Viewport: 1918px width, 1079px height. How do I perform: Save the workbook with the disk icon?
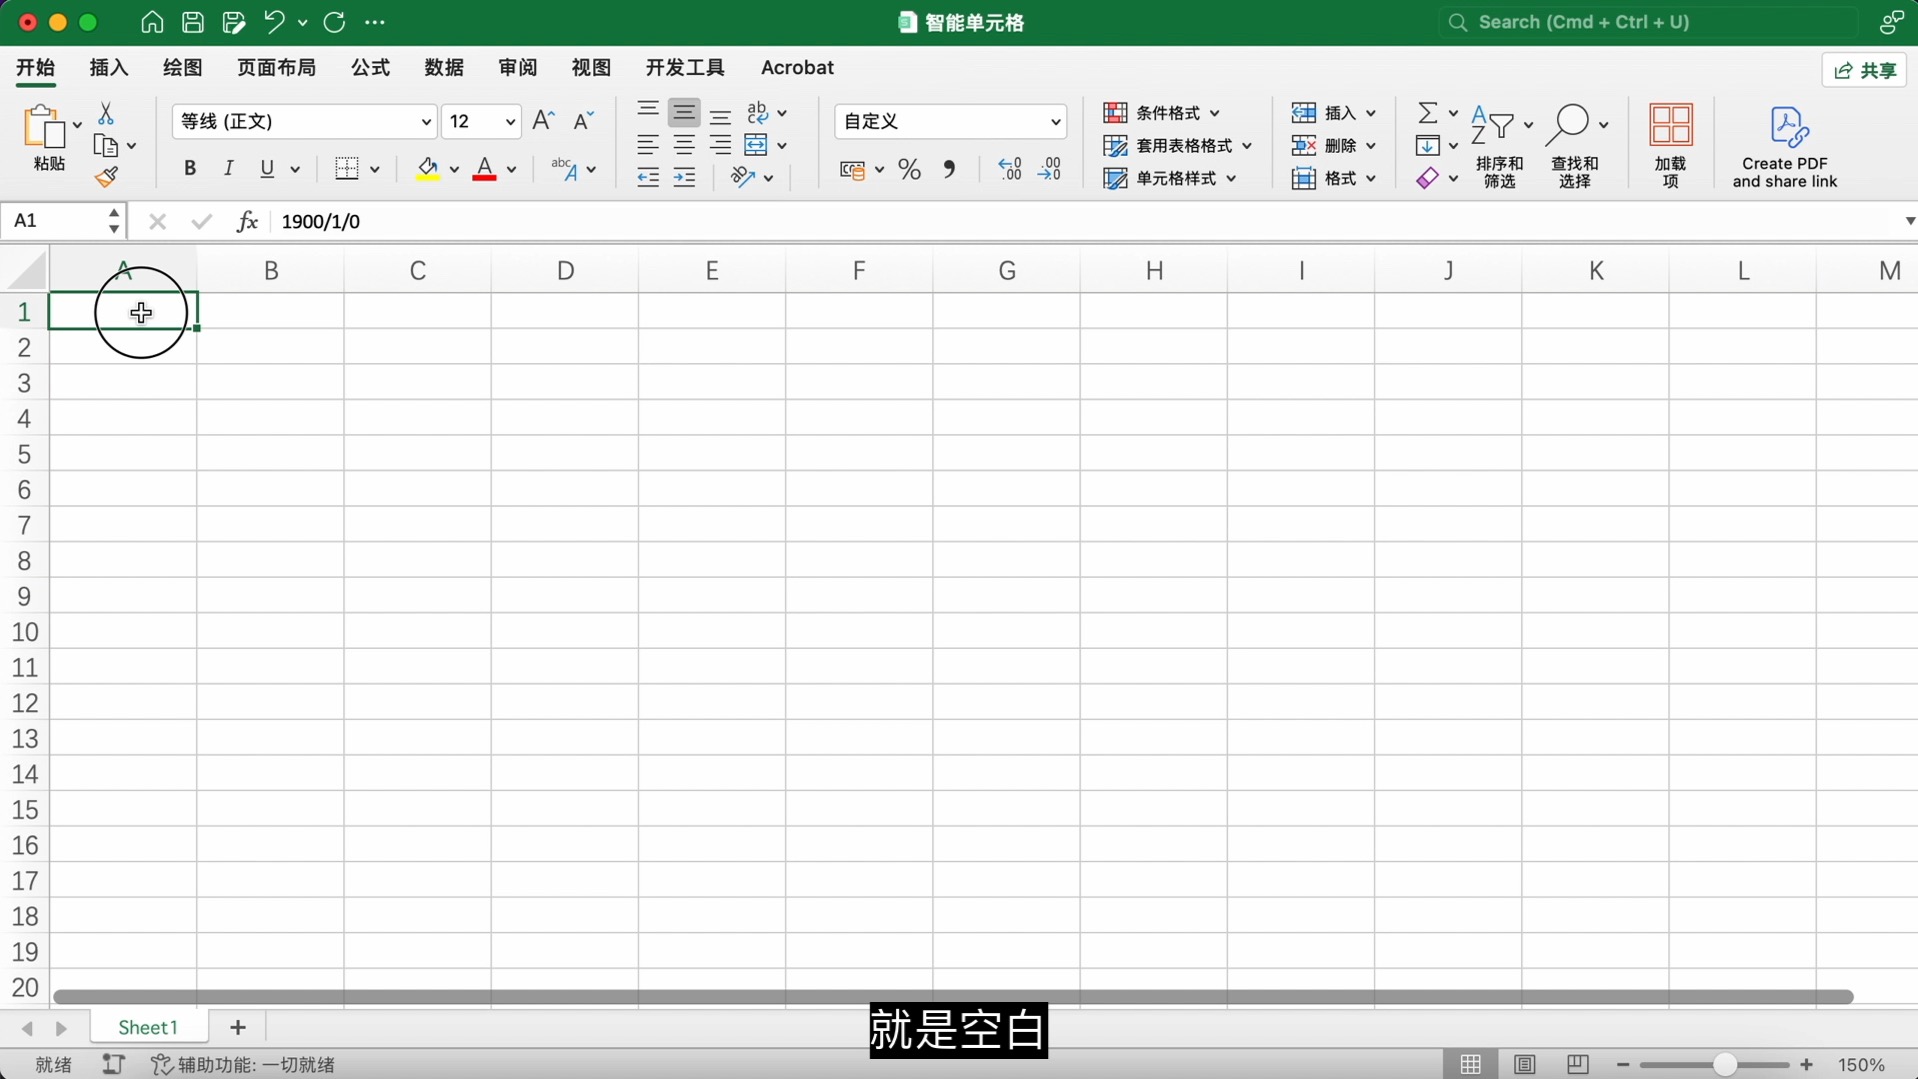pos(193,22)
